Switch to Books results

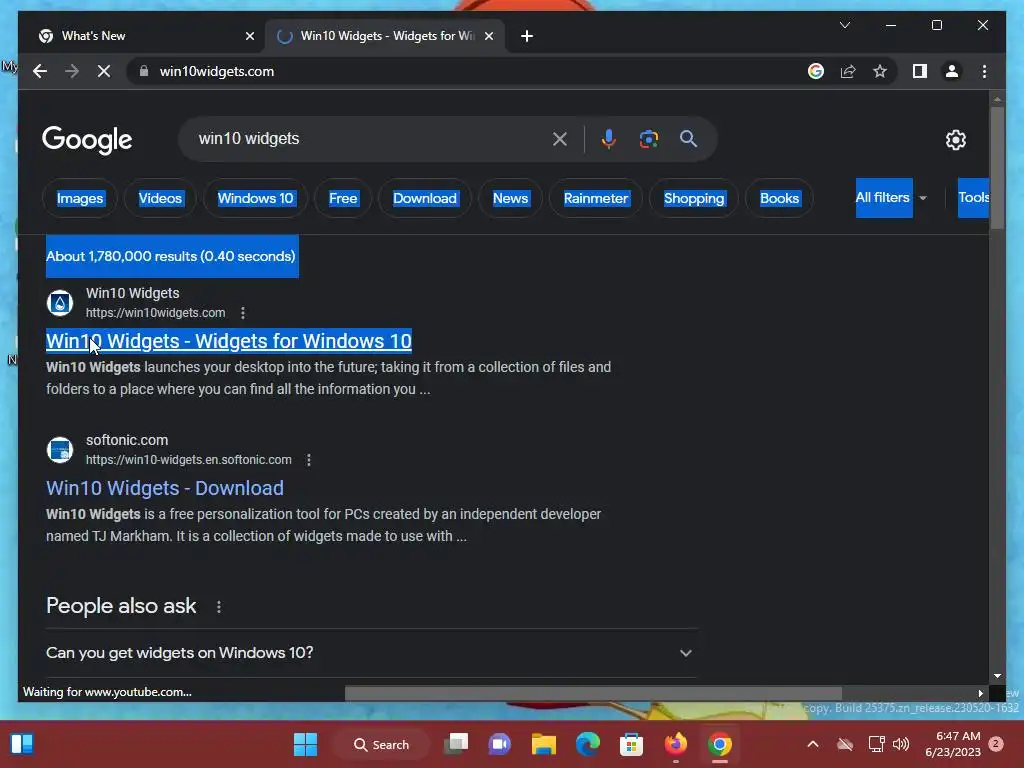coord(779,198)
